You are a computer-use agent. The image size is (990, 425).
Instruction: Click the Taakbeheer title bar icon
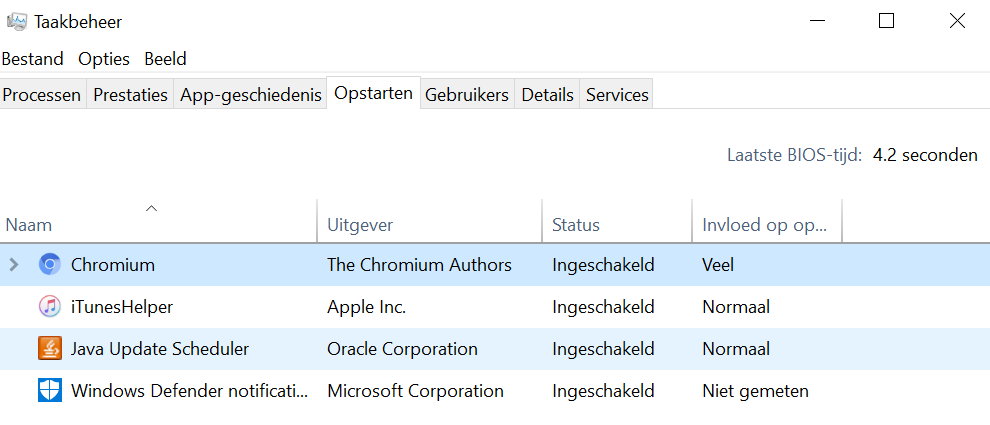coord(16,21)
